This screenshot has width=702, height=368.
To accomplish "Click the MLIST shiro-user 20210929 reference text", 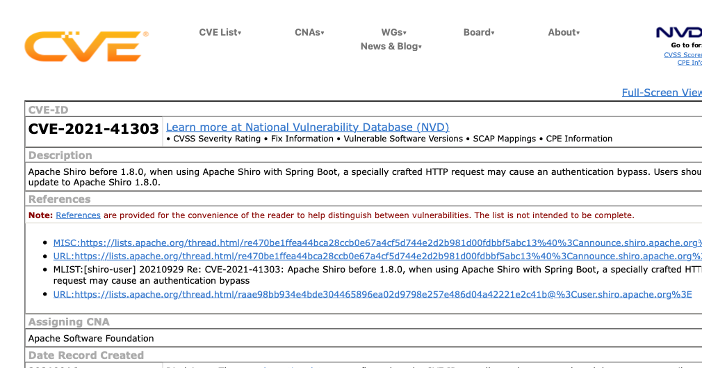I will click(377, 275).
